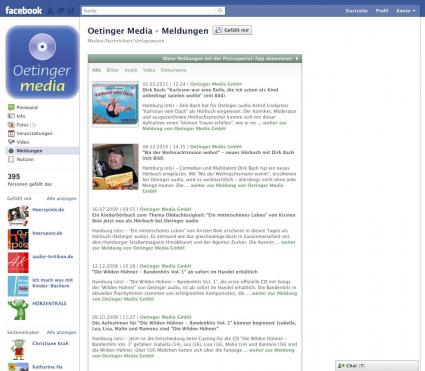The height and width of the screenshot is (371, 425).
Task: Go to Startseite in the header
Action: (356, 11)
